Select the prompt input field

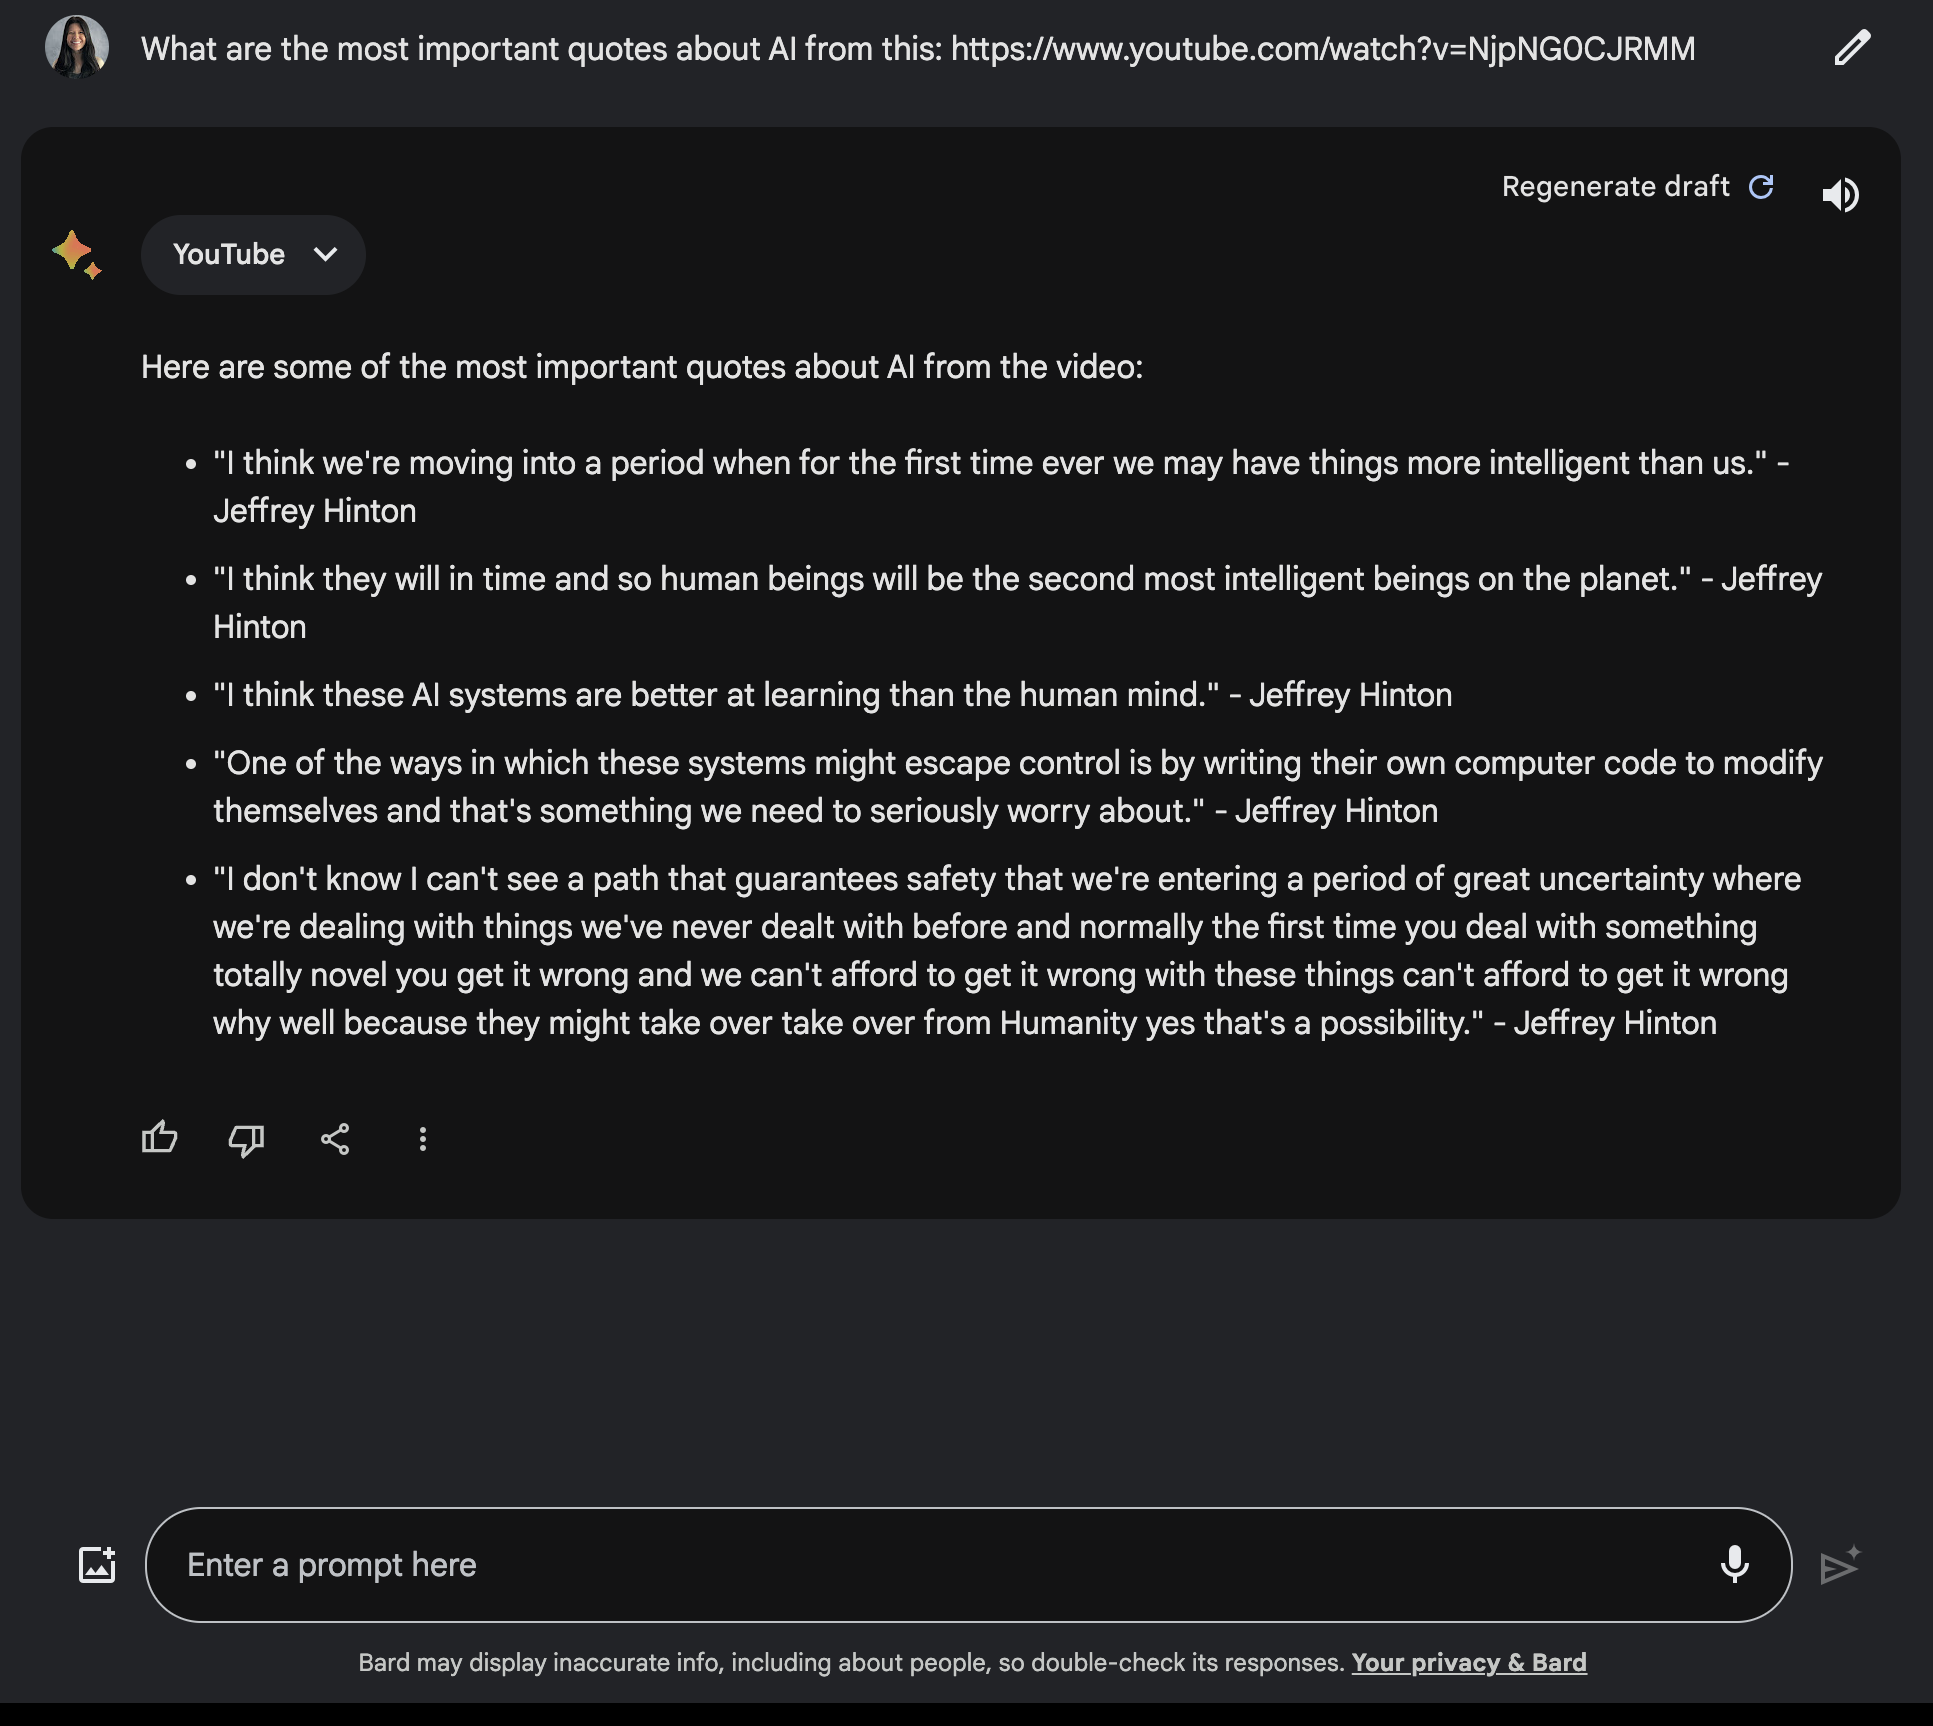point(968,1563)
